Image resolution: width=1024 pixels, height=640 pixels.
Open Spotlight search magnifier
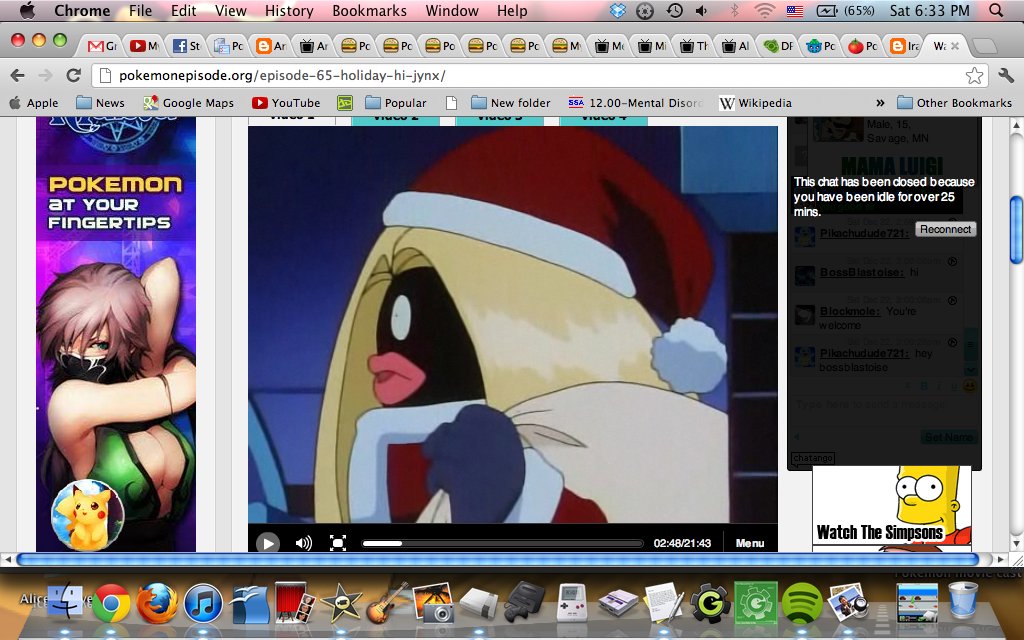point(996,10)
